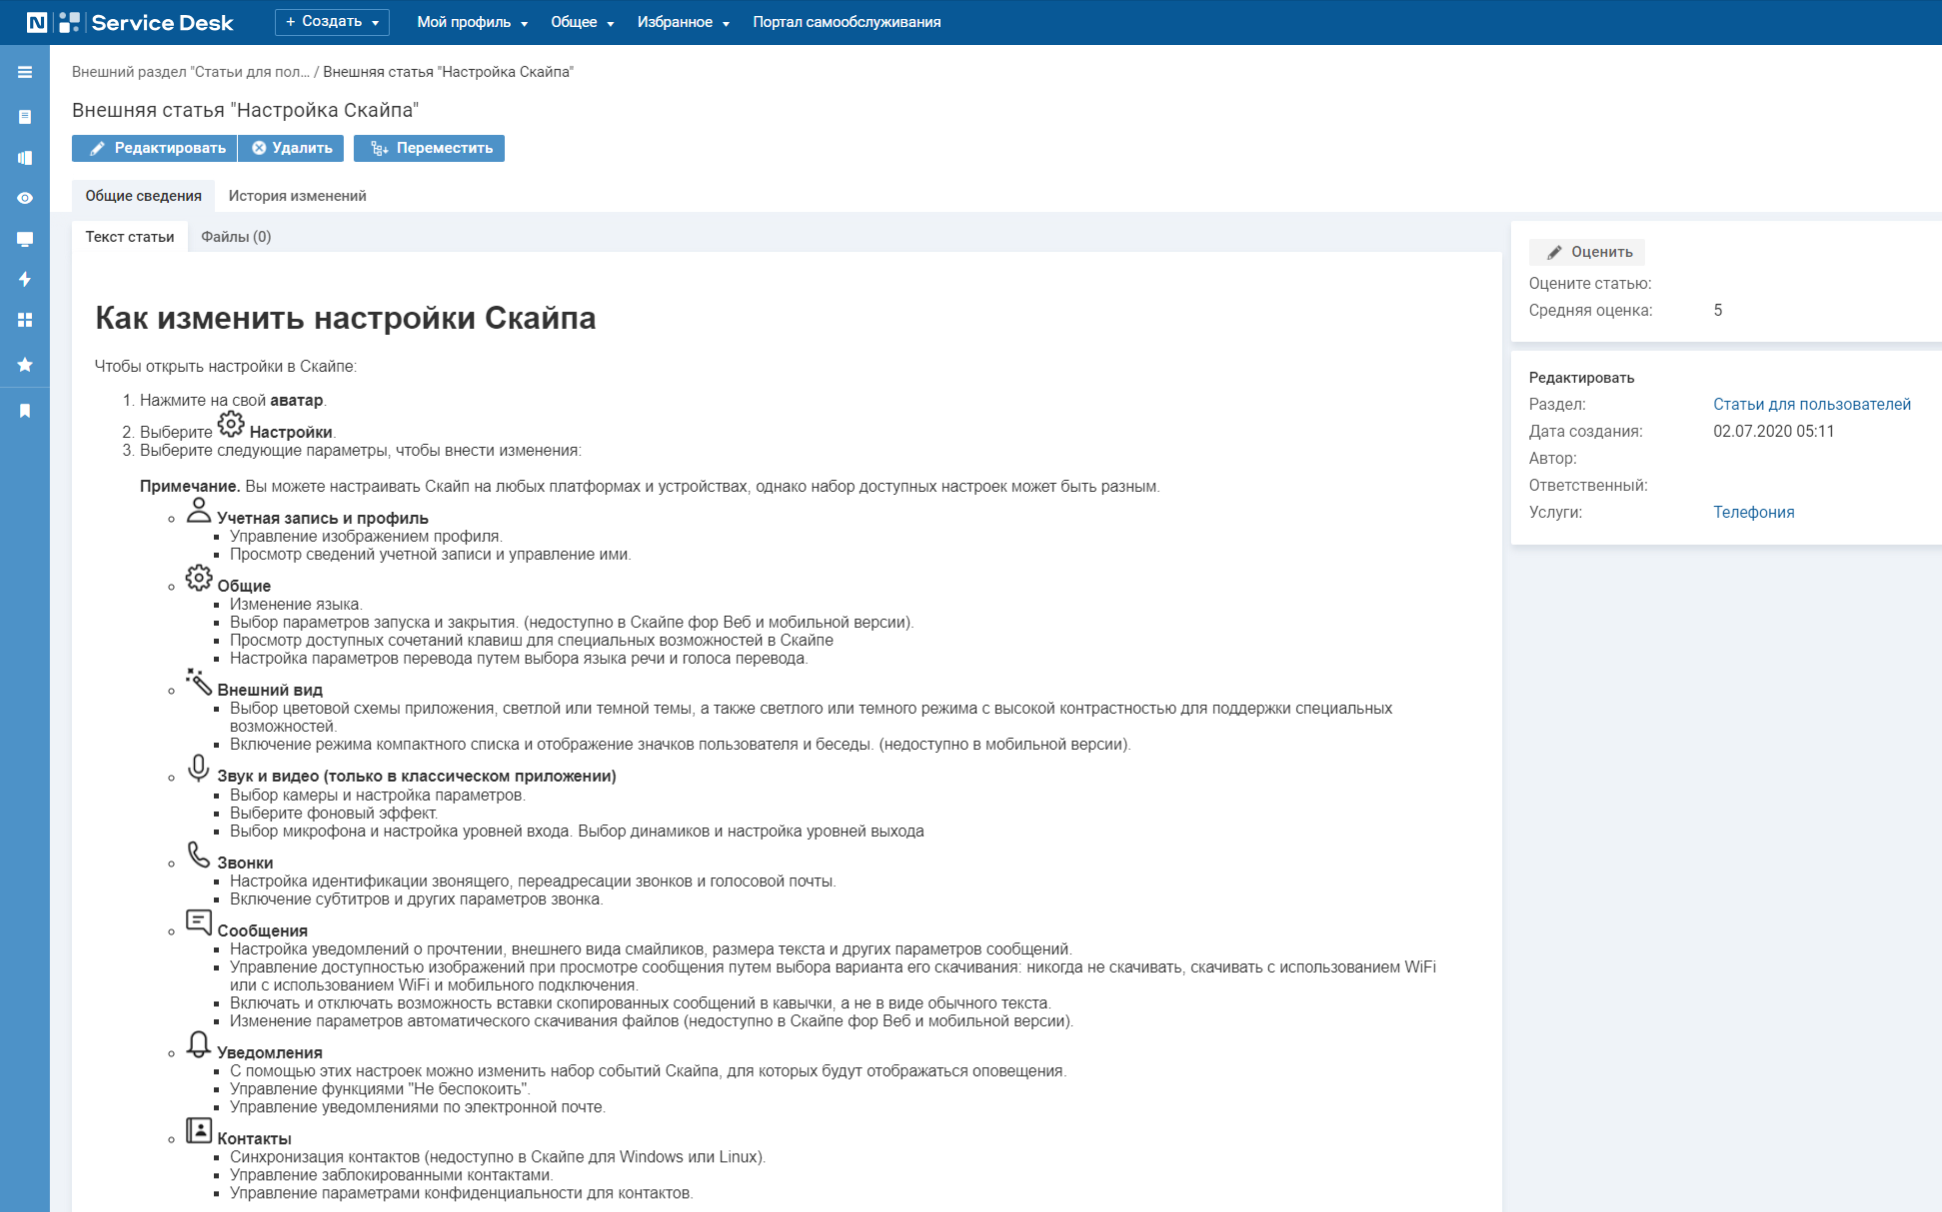The width and height of the screenshot is (1942, 1212).
Task: Click the page title Внешняя статья "Настройка Скайпа"
Action: click(245, 110)
